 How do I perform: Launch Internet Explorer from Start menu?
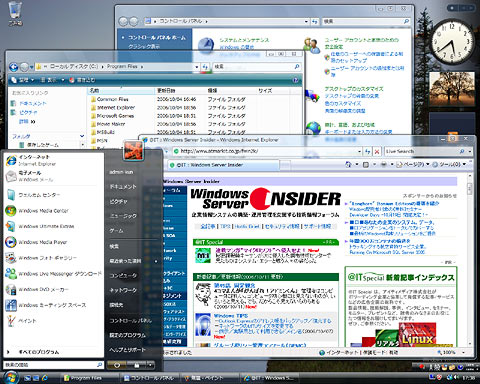[31, 160]
